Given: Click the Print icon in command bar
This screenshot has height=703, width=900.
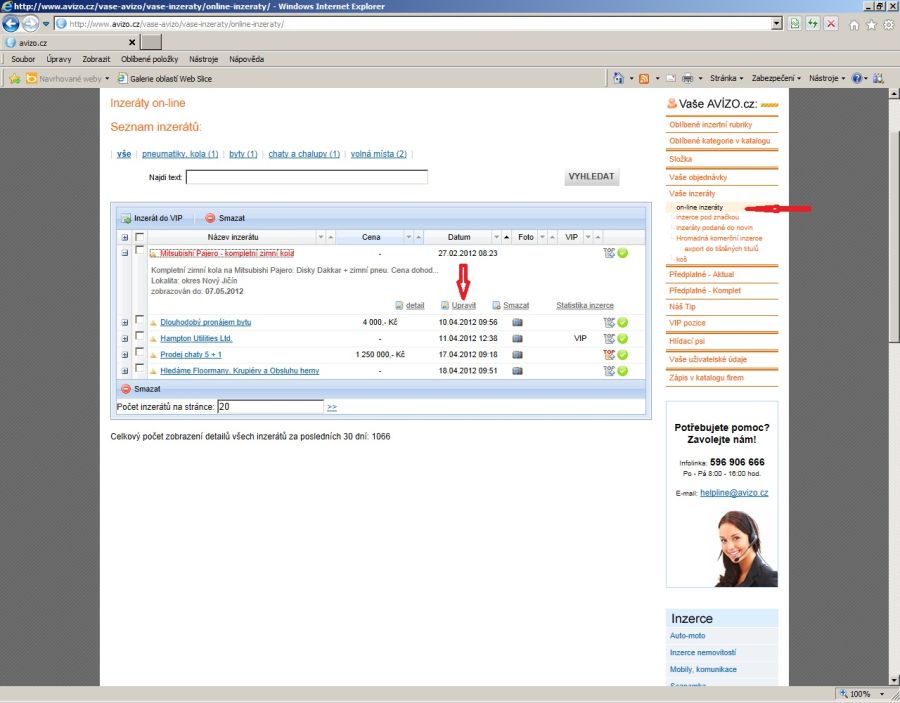Looking at the screenshot, I should pos(687,79).
